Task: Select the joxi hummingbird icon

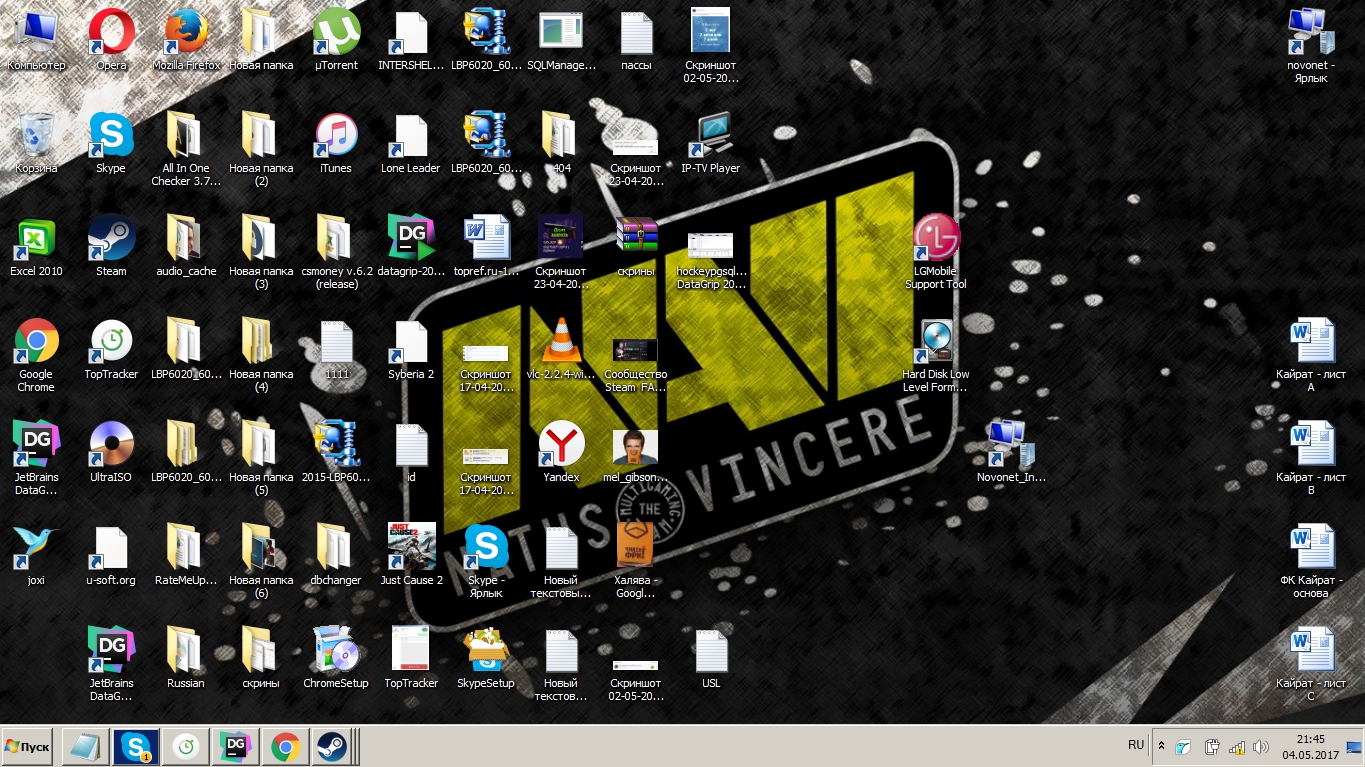Action: 36,548
